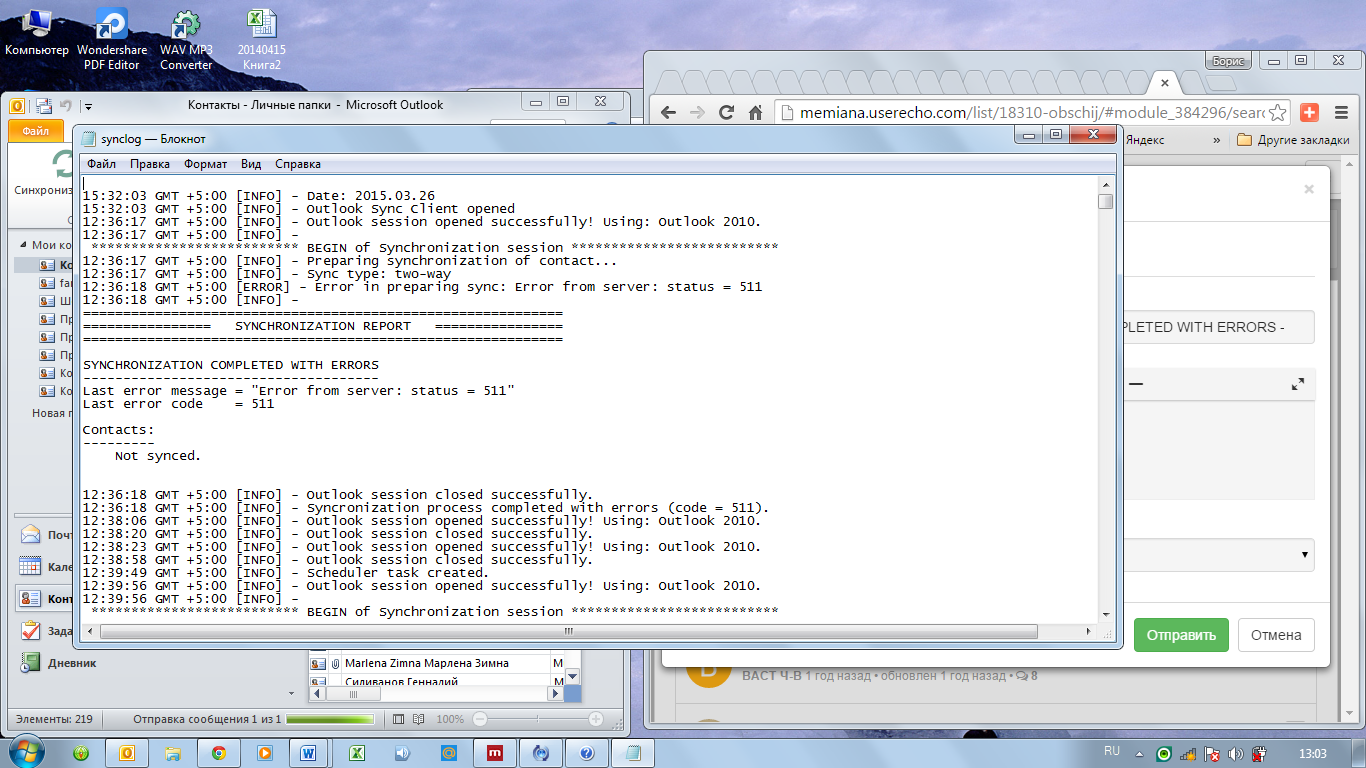Viewport: 1366px width, 768px height.
Task: Open Action Center flag tray icon
Action: tap(1211, 754)
